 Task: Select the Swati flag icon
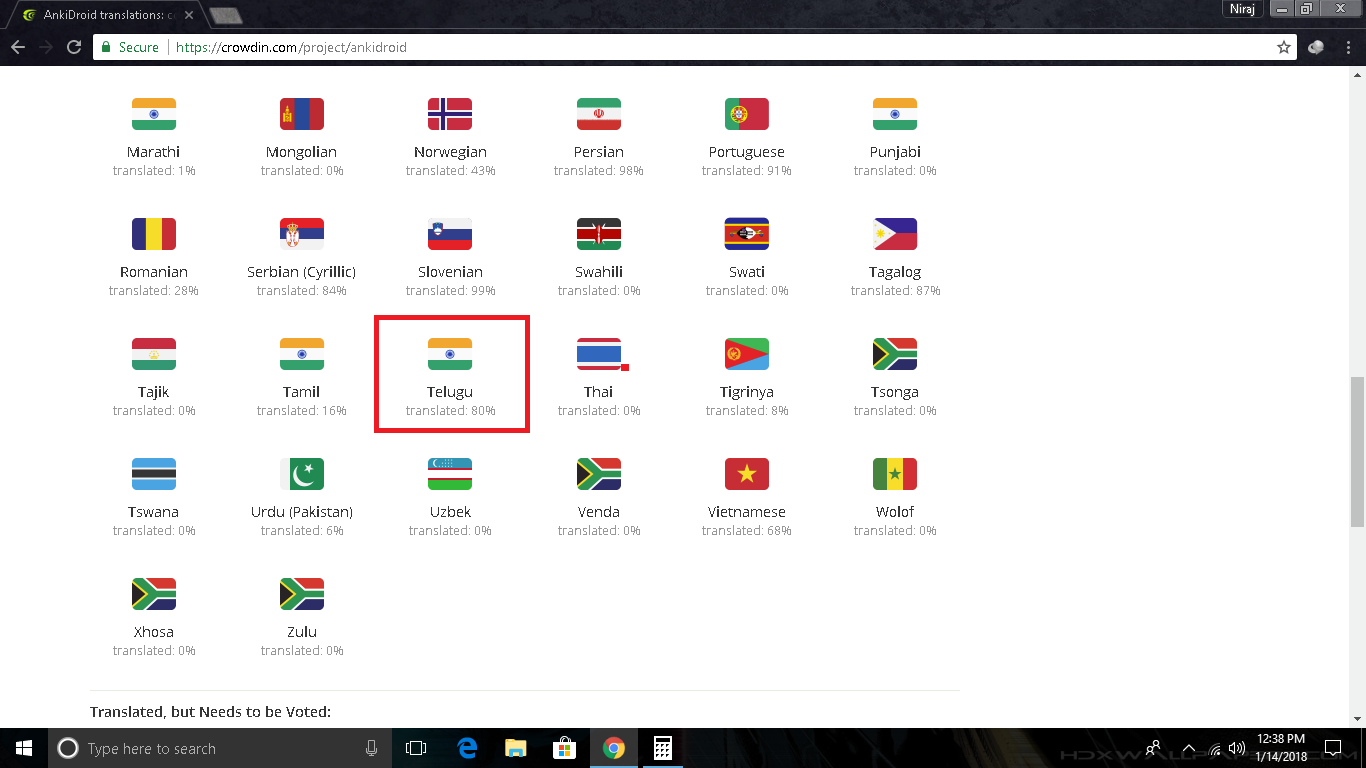pos(747,234)
